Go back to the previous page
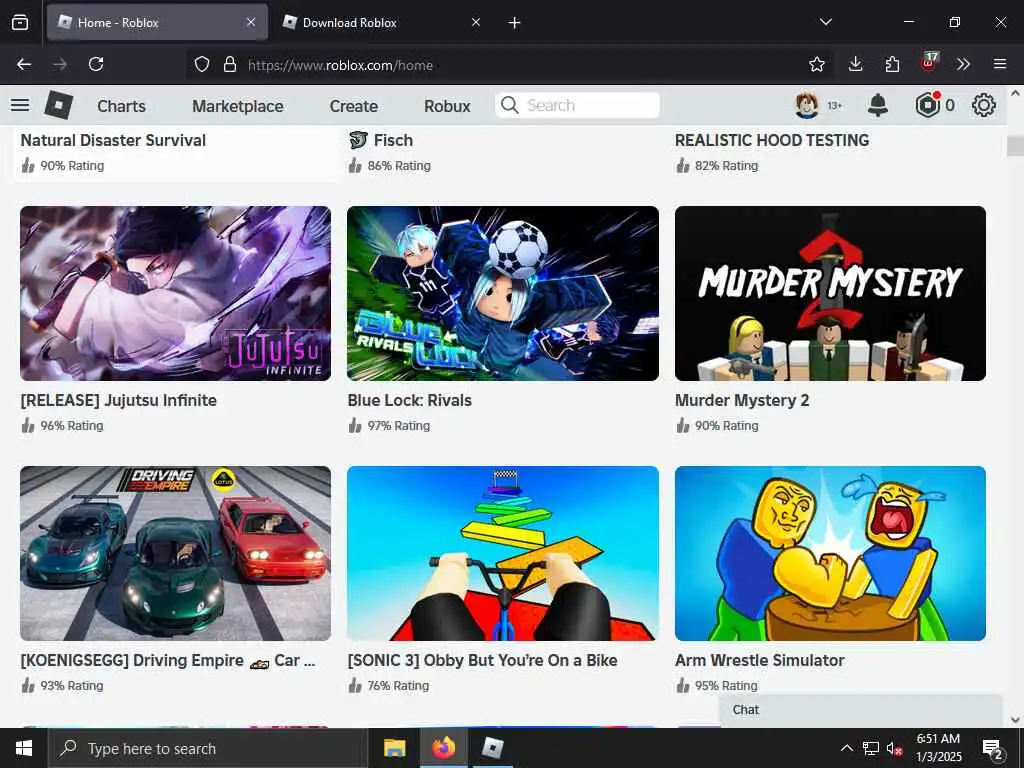The width and height of the screenshot is (1024, 768). click(24, 64)
